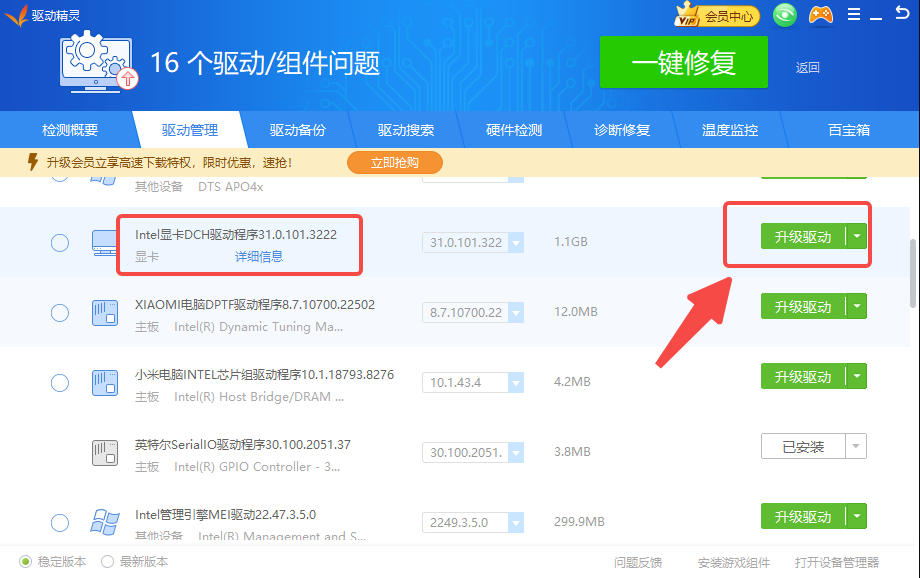Open the VIP 会员中心 badge
This screenshot has height=578, width=920.
pos(717,16)
